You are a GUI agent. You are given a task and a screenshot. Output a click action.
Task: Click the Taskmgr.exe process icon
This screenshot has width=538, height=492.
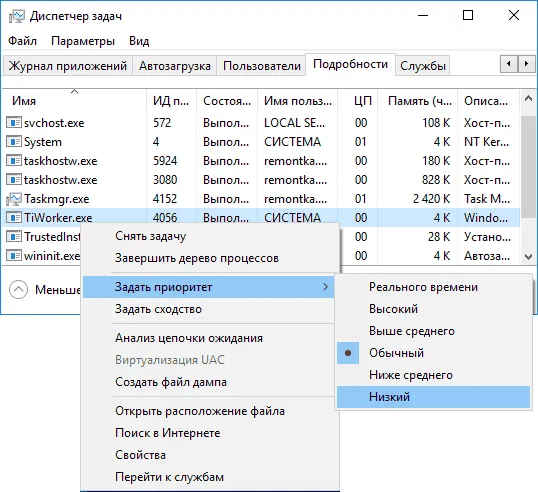(x=14, y=199)
